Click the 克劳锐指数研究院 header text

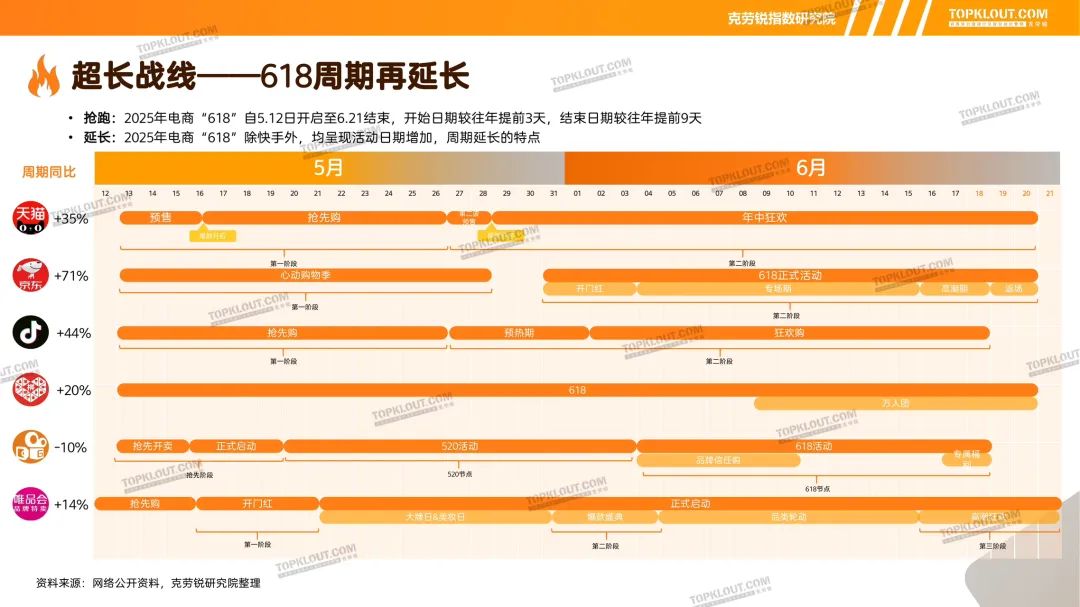pos(782,19)
